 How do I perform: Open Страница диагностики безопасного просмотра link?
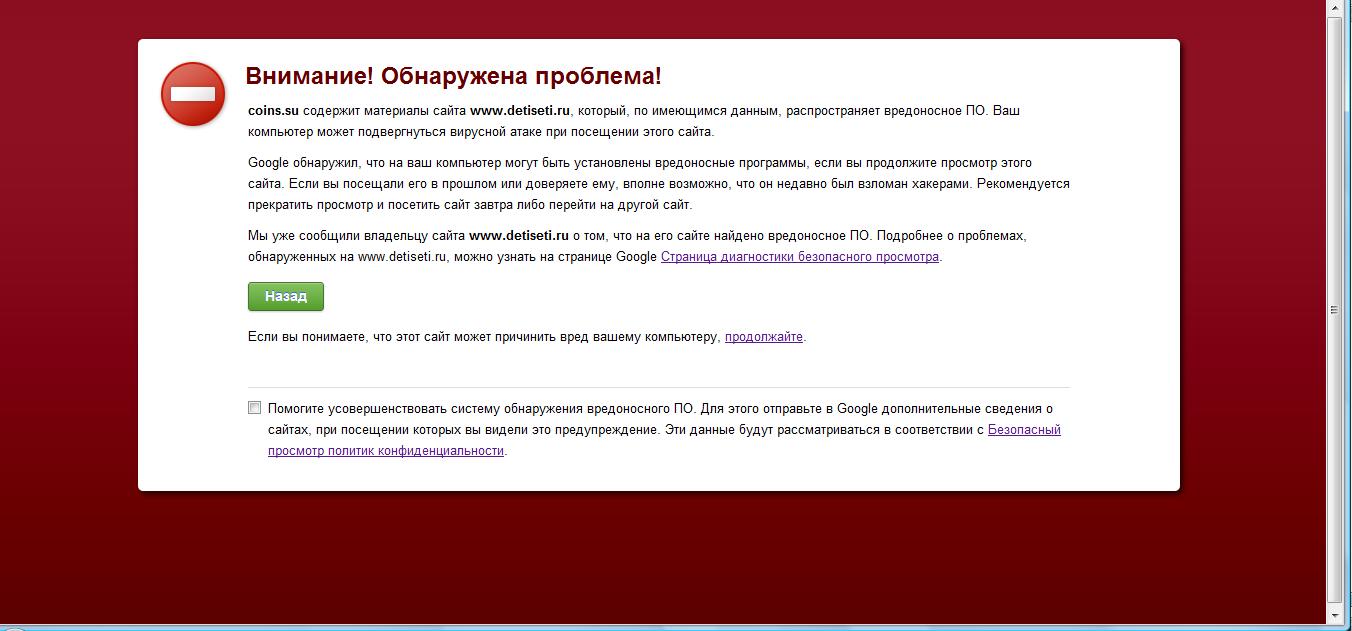point(799,257)
